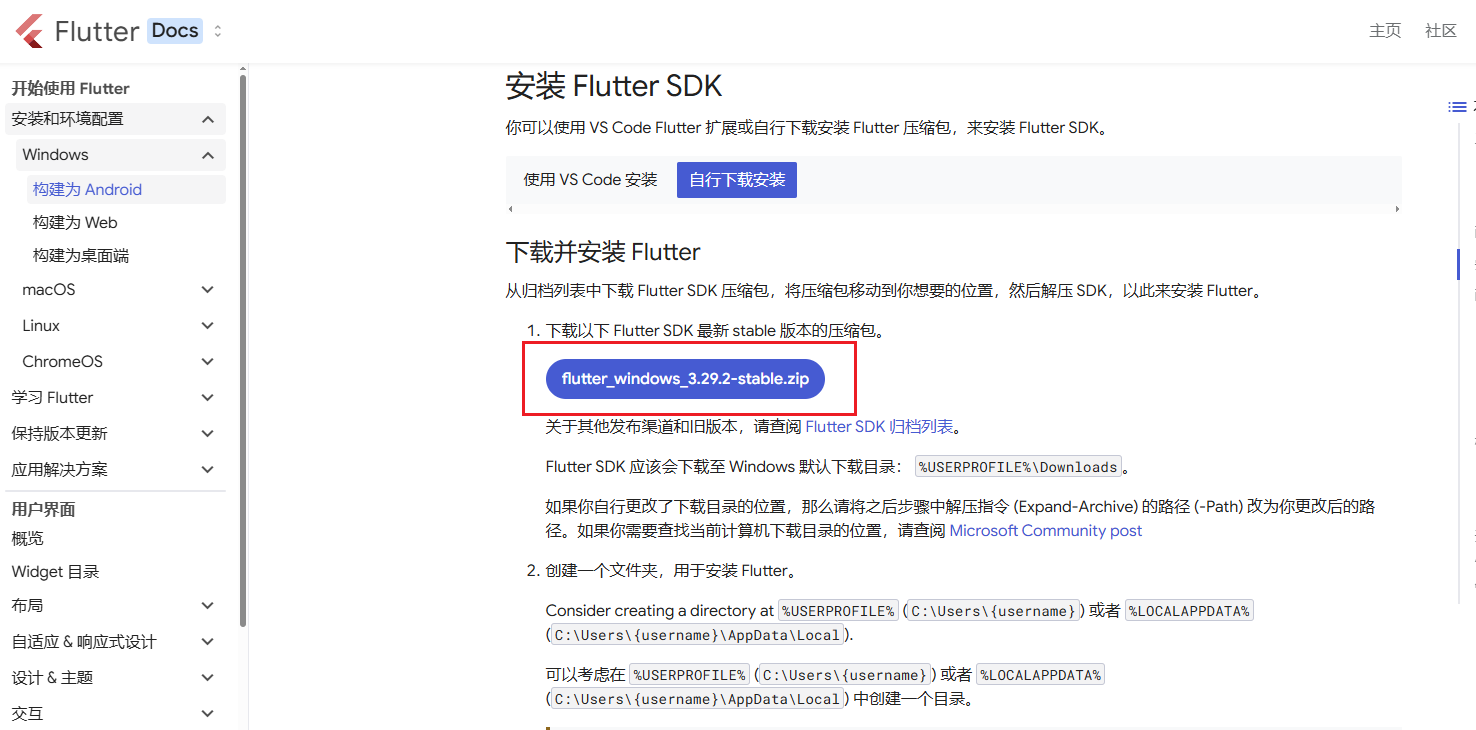Switch to the 使用 VS Code 安装 tab
The image size is (1476, 730).
point(591,180)
